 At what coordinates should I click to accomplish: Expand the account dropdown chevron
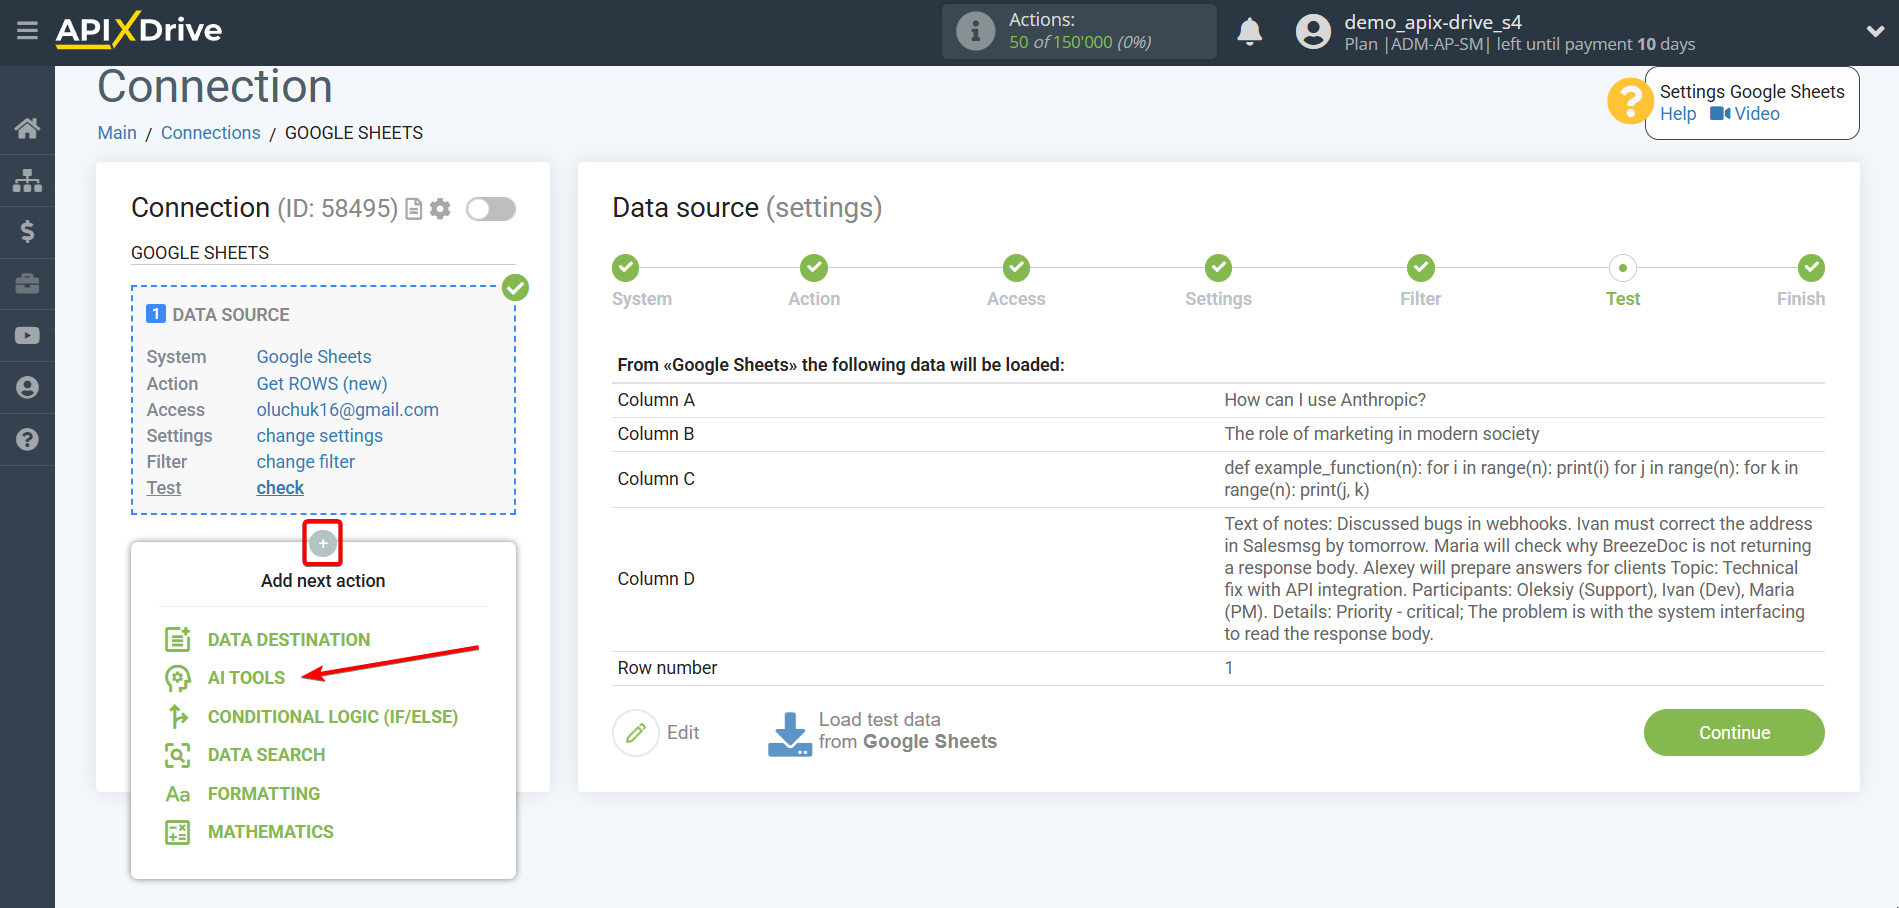click(1875, 32)
